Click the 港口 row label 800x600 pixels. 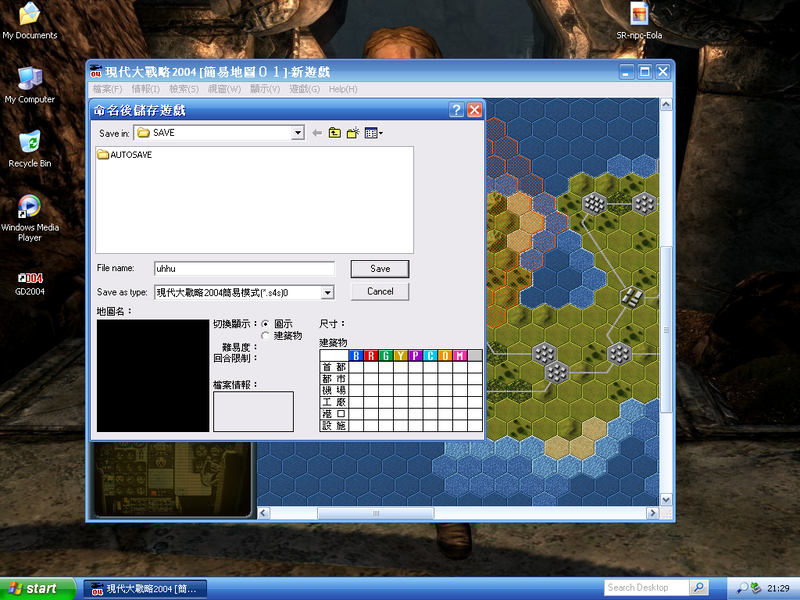click(x=334, y=414)
